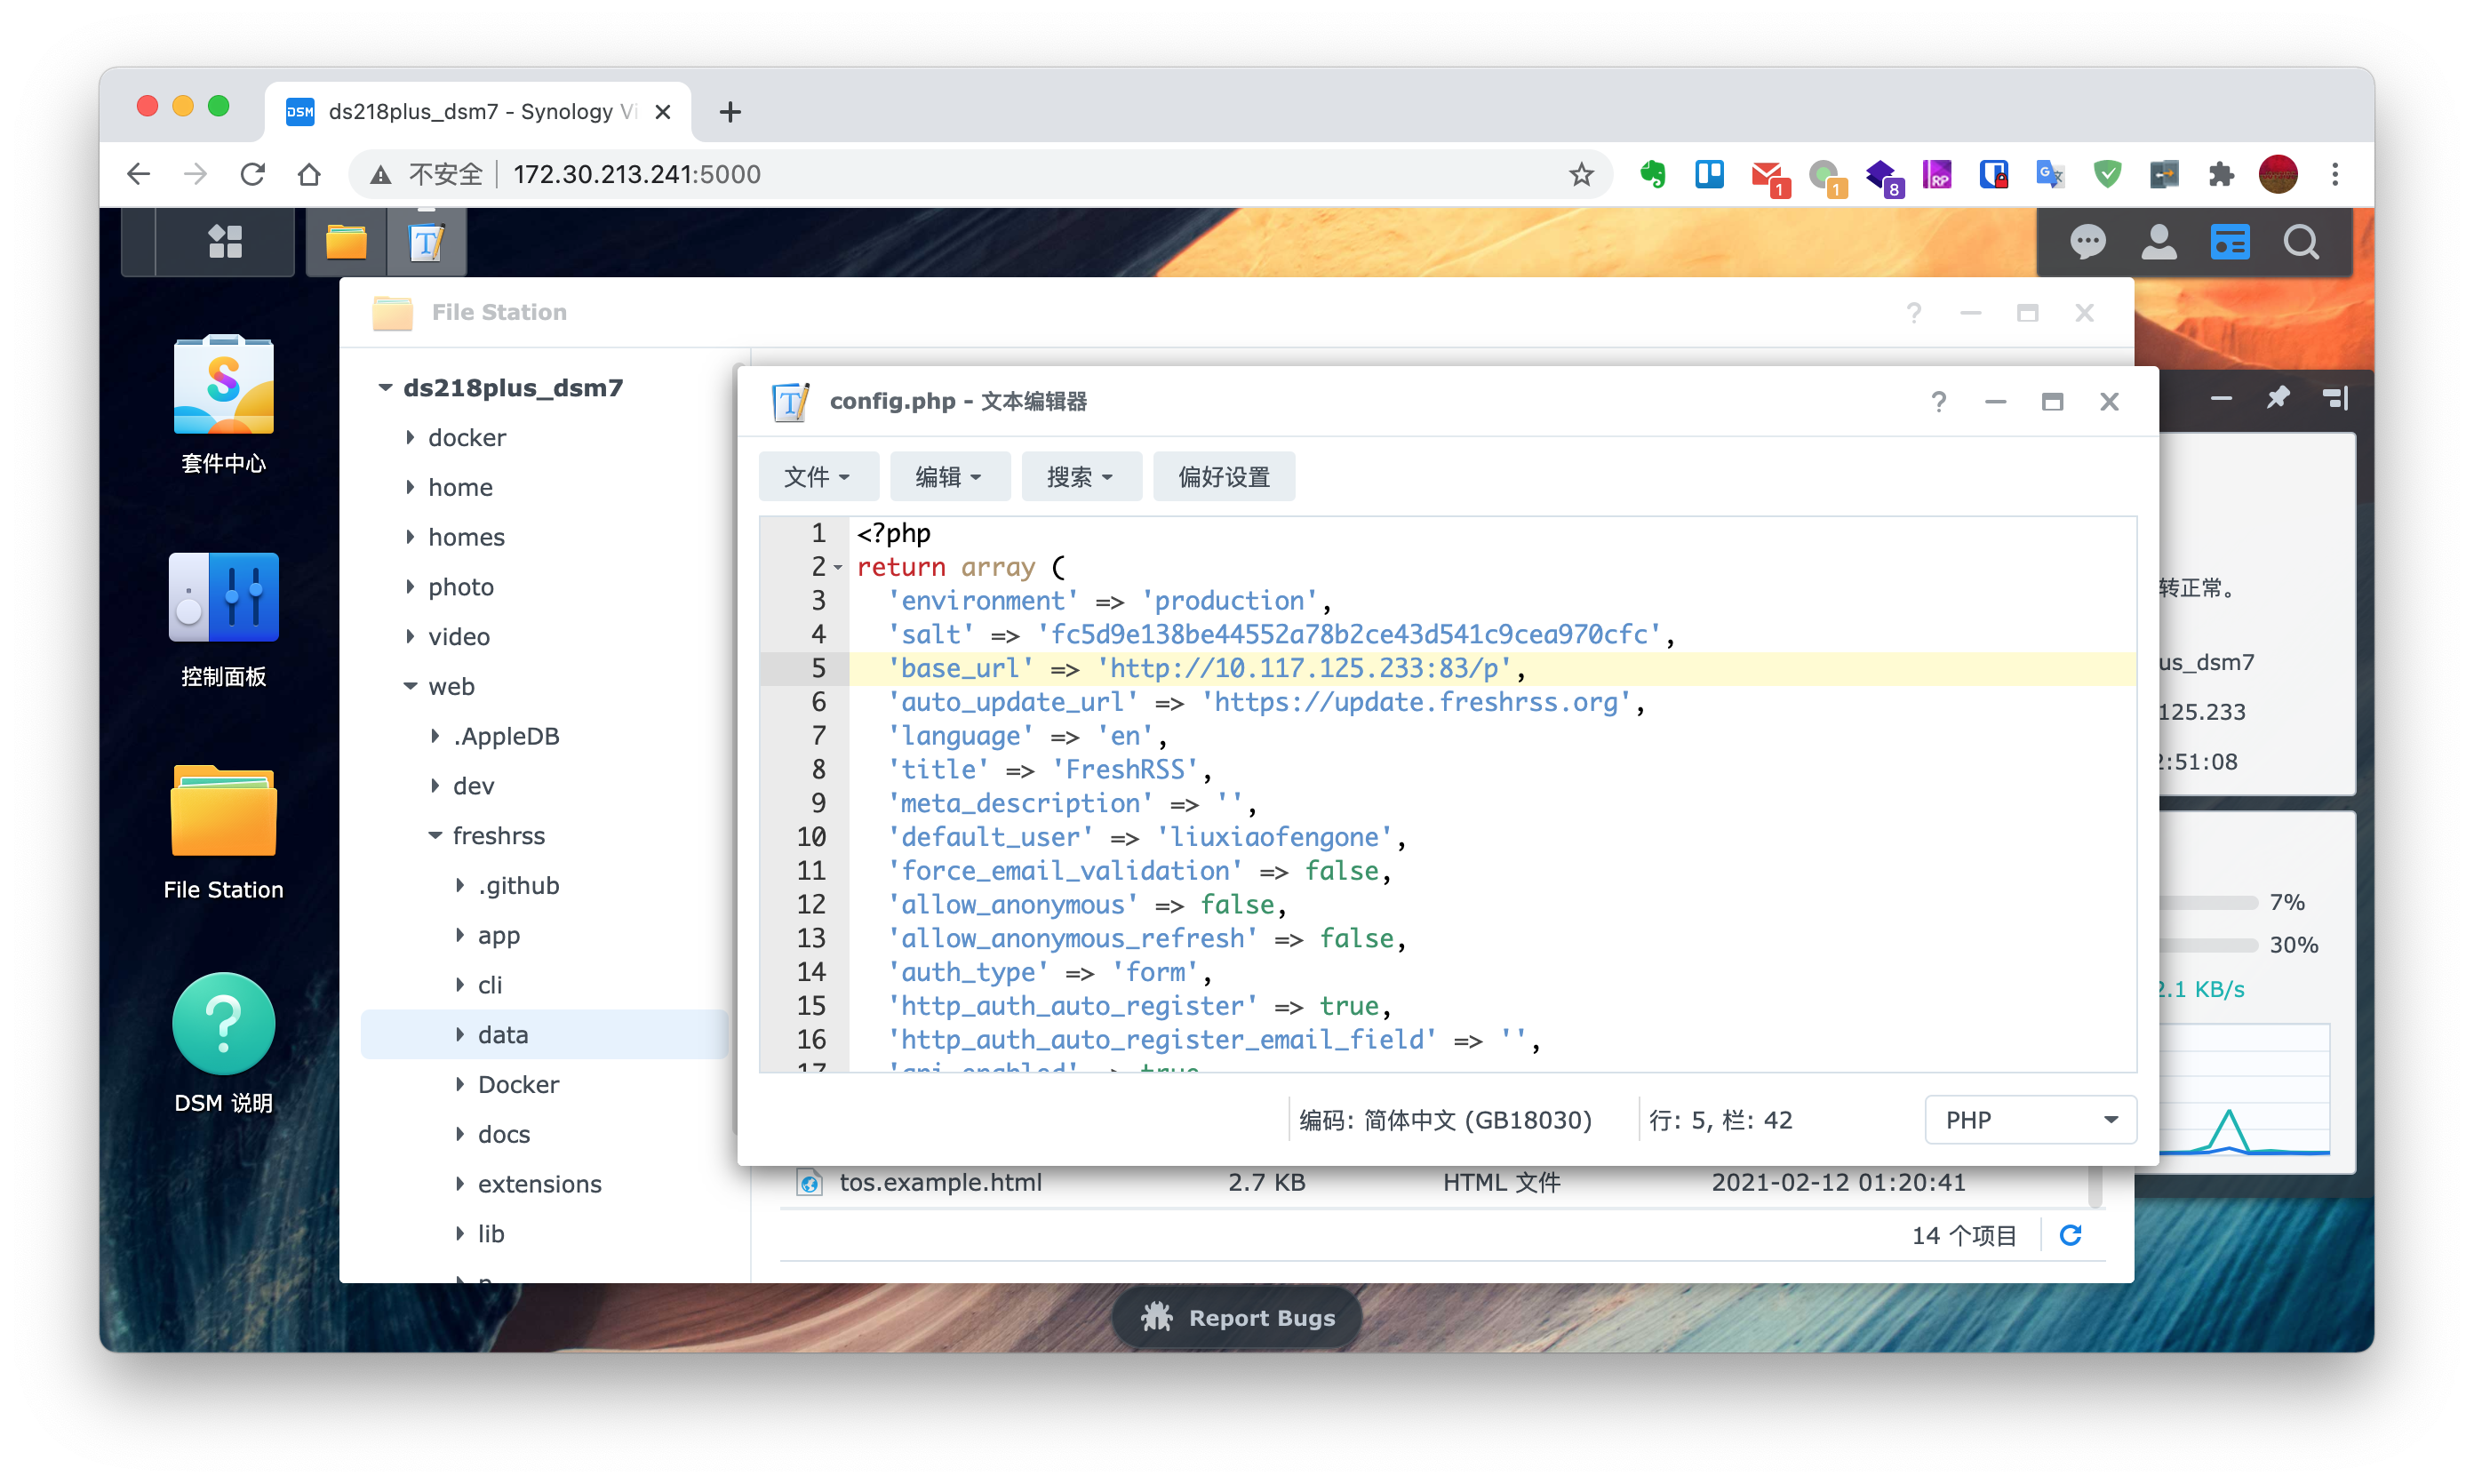Open the 文件 menu in text editor
This screenshot has height=1484, width=2474.
818,477
